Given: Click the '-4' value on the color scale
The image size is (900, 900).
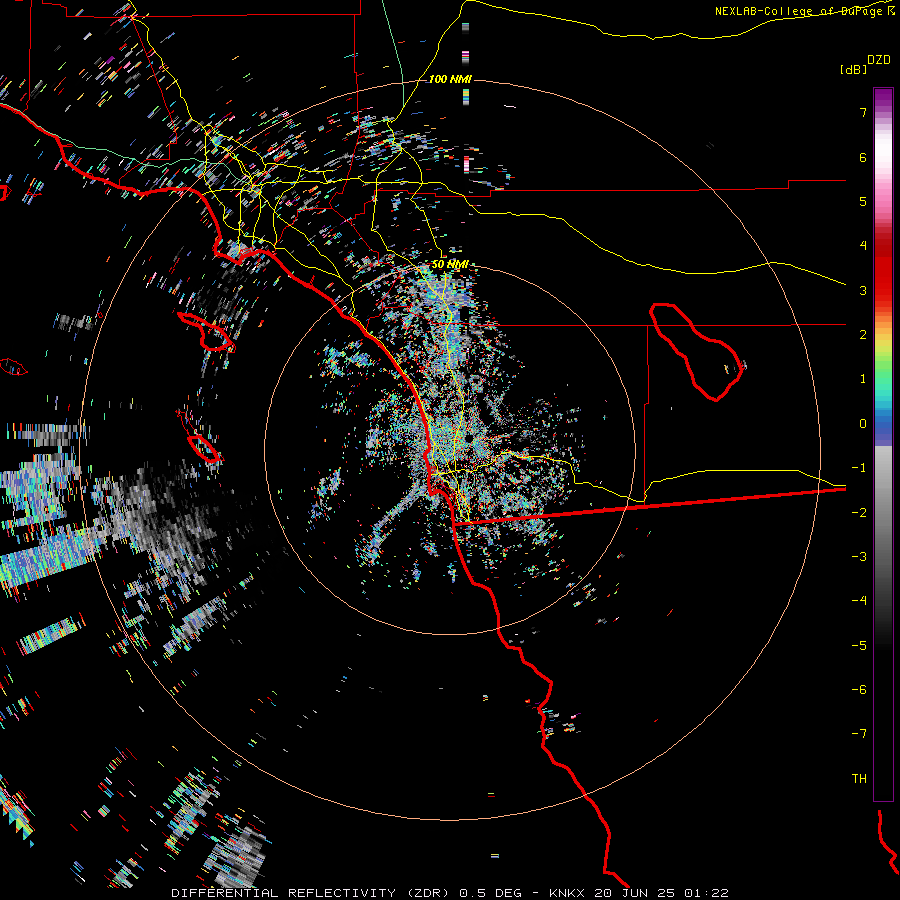Looking at the screenshot, I should point(859,601).
